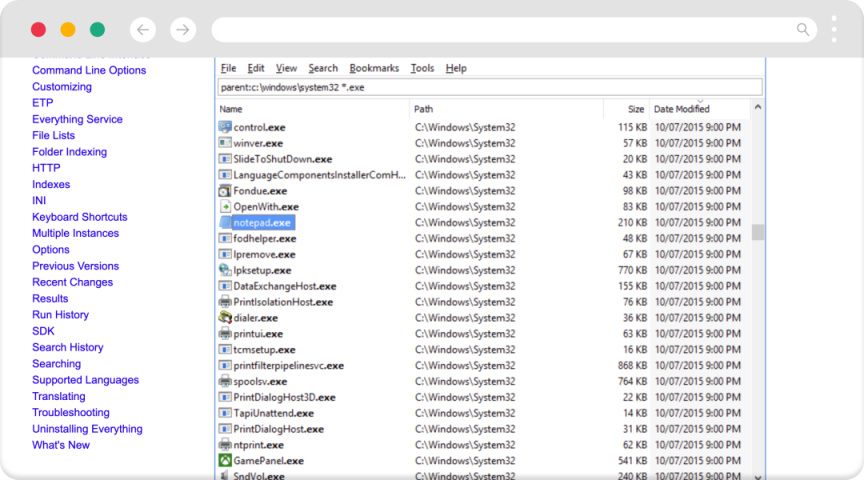Click the PrintDialogHost3D.exe file icon
The width and height of the screenshot is (864, 480).
point(225,397)
